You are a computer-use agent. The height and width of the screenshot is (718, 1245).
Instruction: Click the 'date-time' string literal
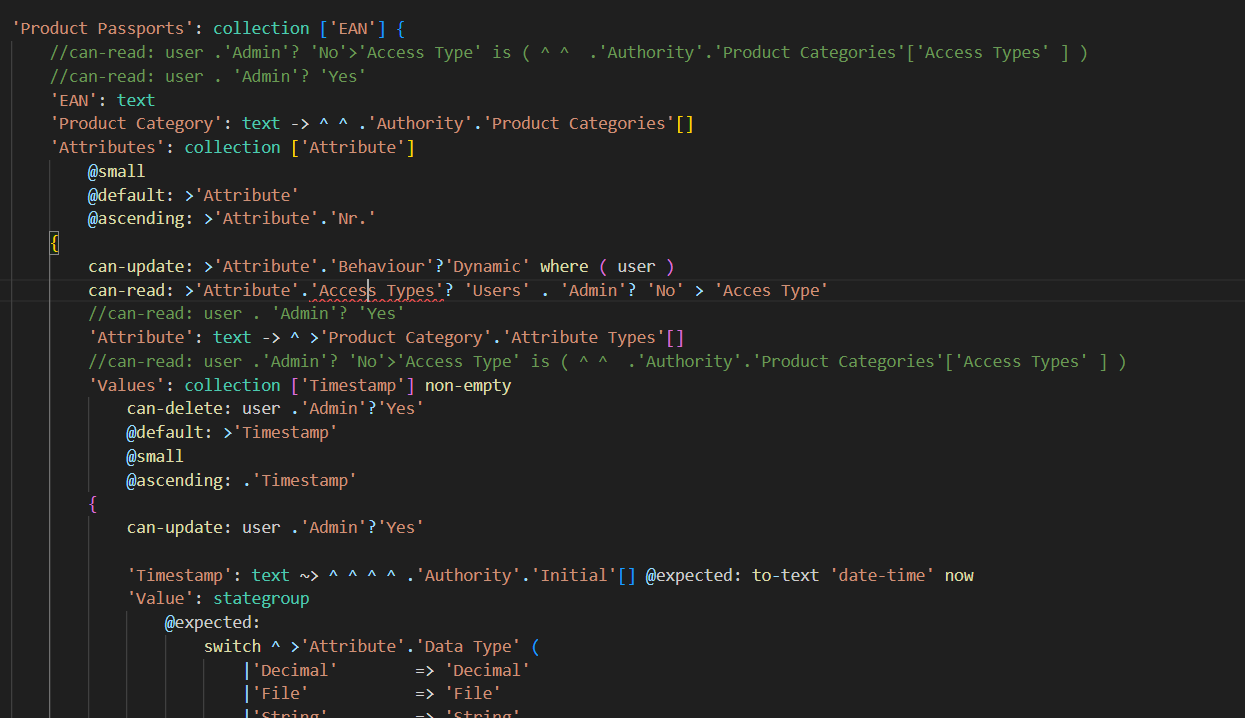[x=882, y=575]
